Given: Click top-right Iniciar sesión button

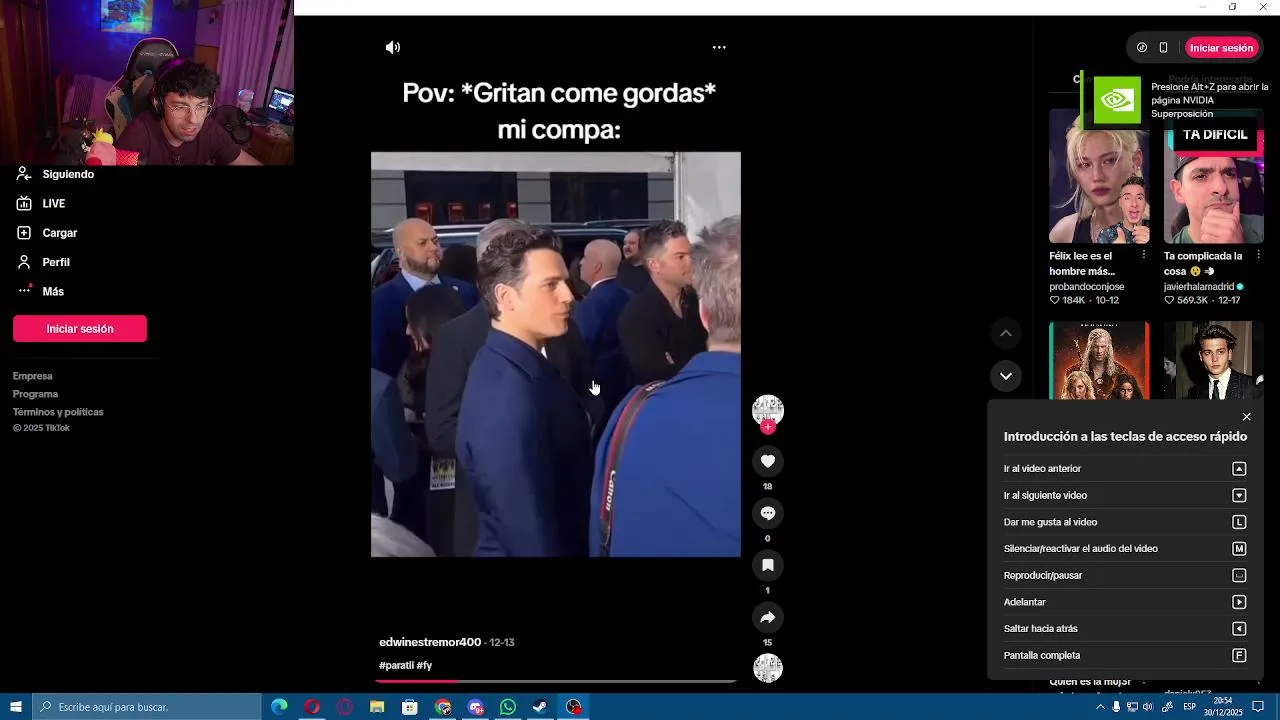Looking at the screenshot, I should click(x=1221, y=48).
